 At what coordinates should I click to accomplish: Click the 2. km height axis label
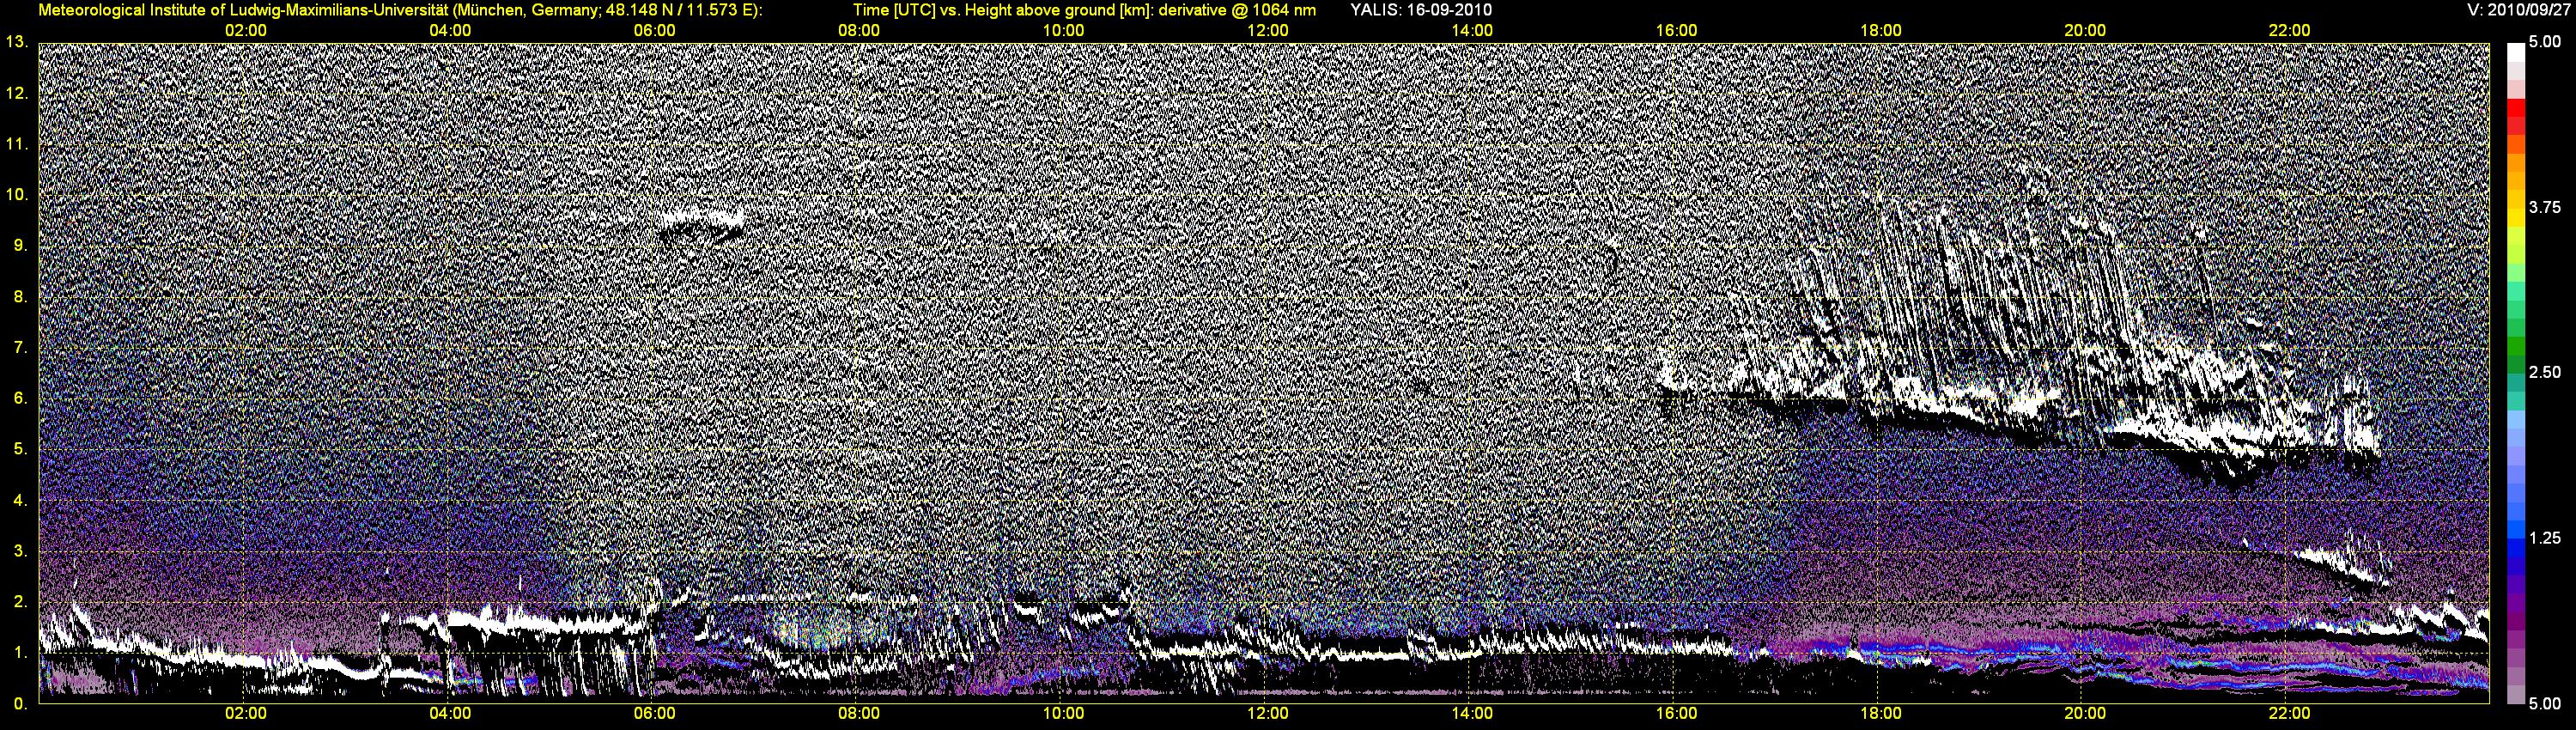pyautogui.click(x=20, y=601)
